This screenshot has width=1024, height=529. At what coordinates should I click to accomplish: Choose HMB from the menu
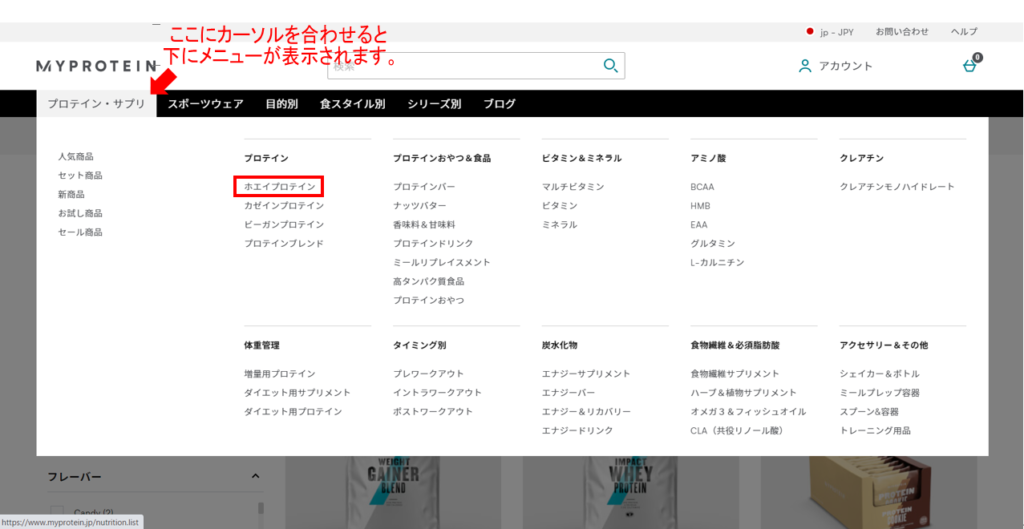pyautogui.click(x=701, y=206)
